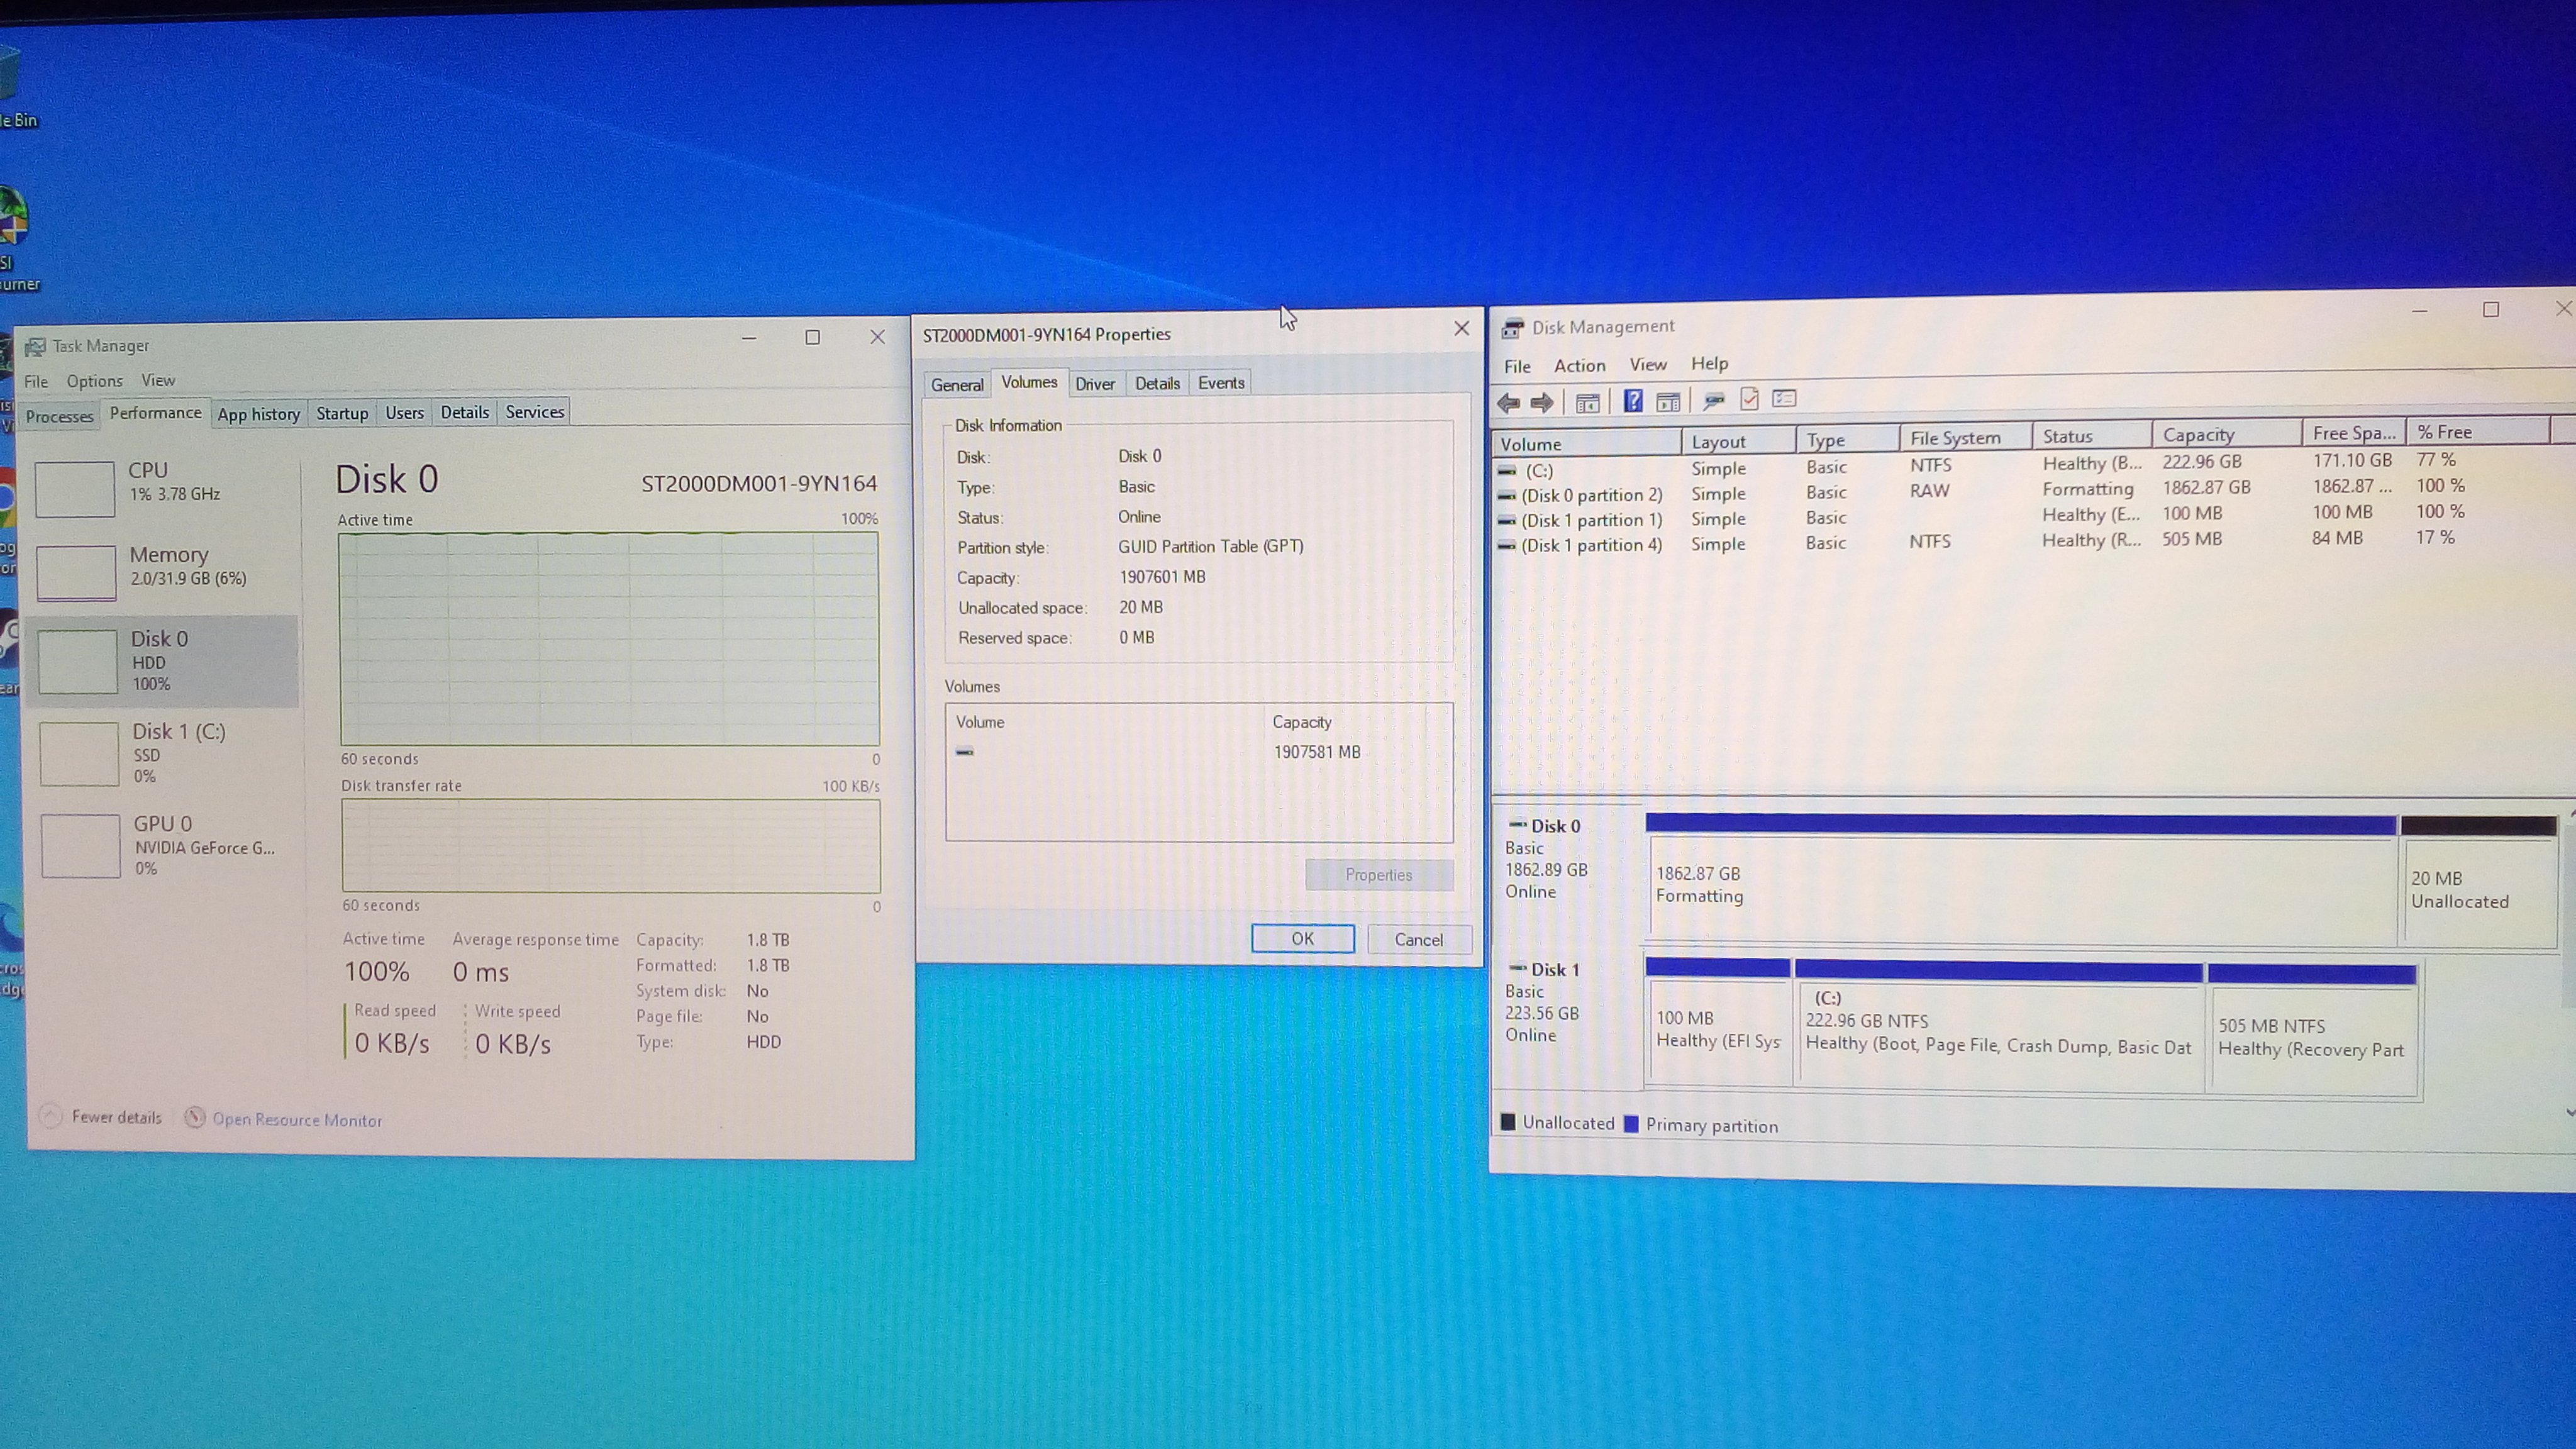Open the File menu in Task Manager
Screen dimensions: 2576x1449
point(36,382)
